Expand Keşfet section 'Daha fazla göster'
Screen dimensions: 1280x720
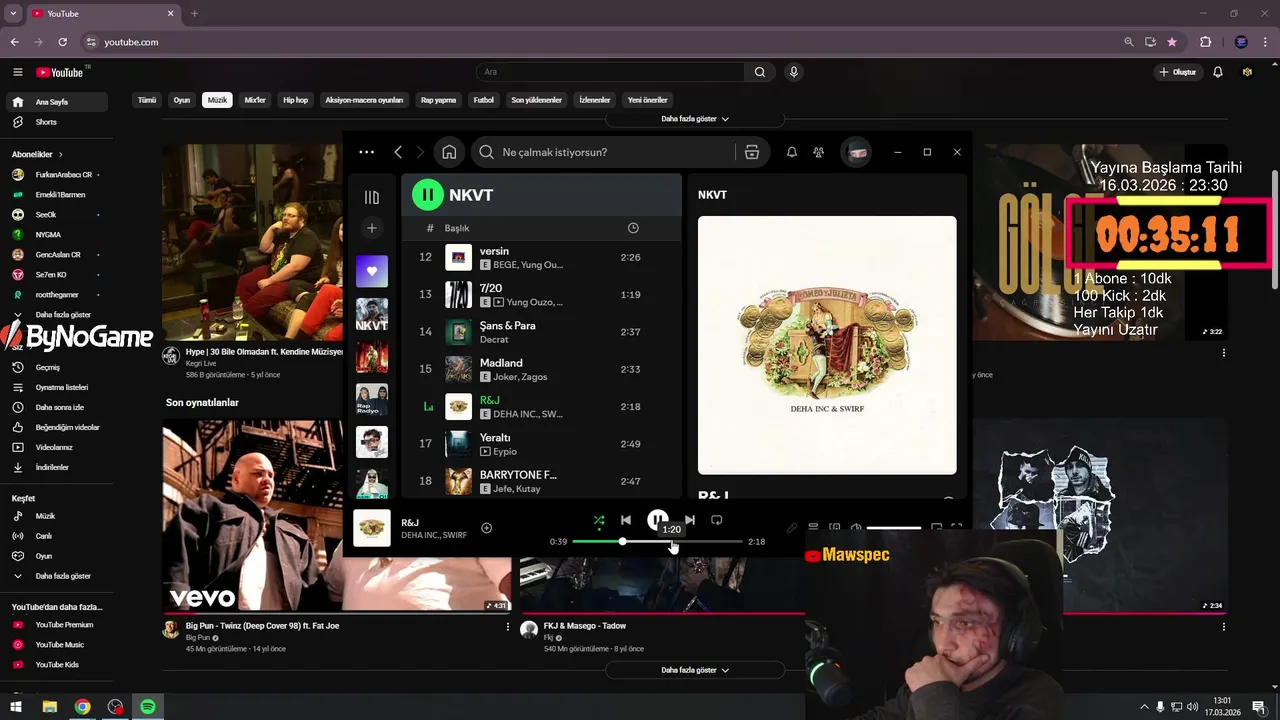57,576
